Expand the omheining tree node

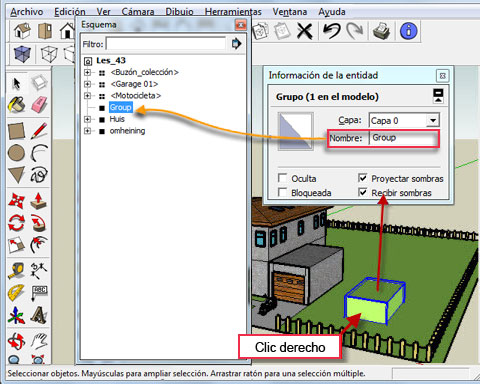point(87,131)
